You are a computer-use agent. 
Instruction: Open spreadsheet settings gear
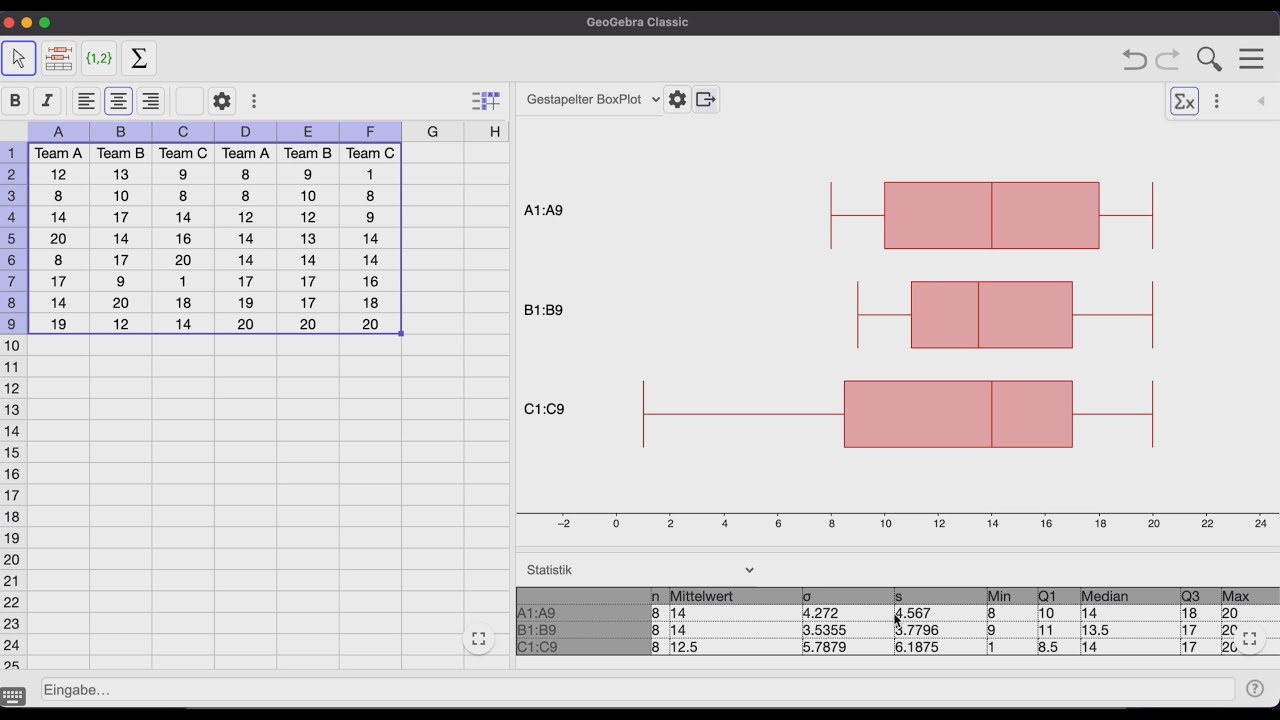tap(222, 100)
